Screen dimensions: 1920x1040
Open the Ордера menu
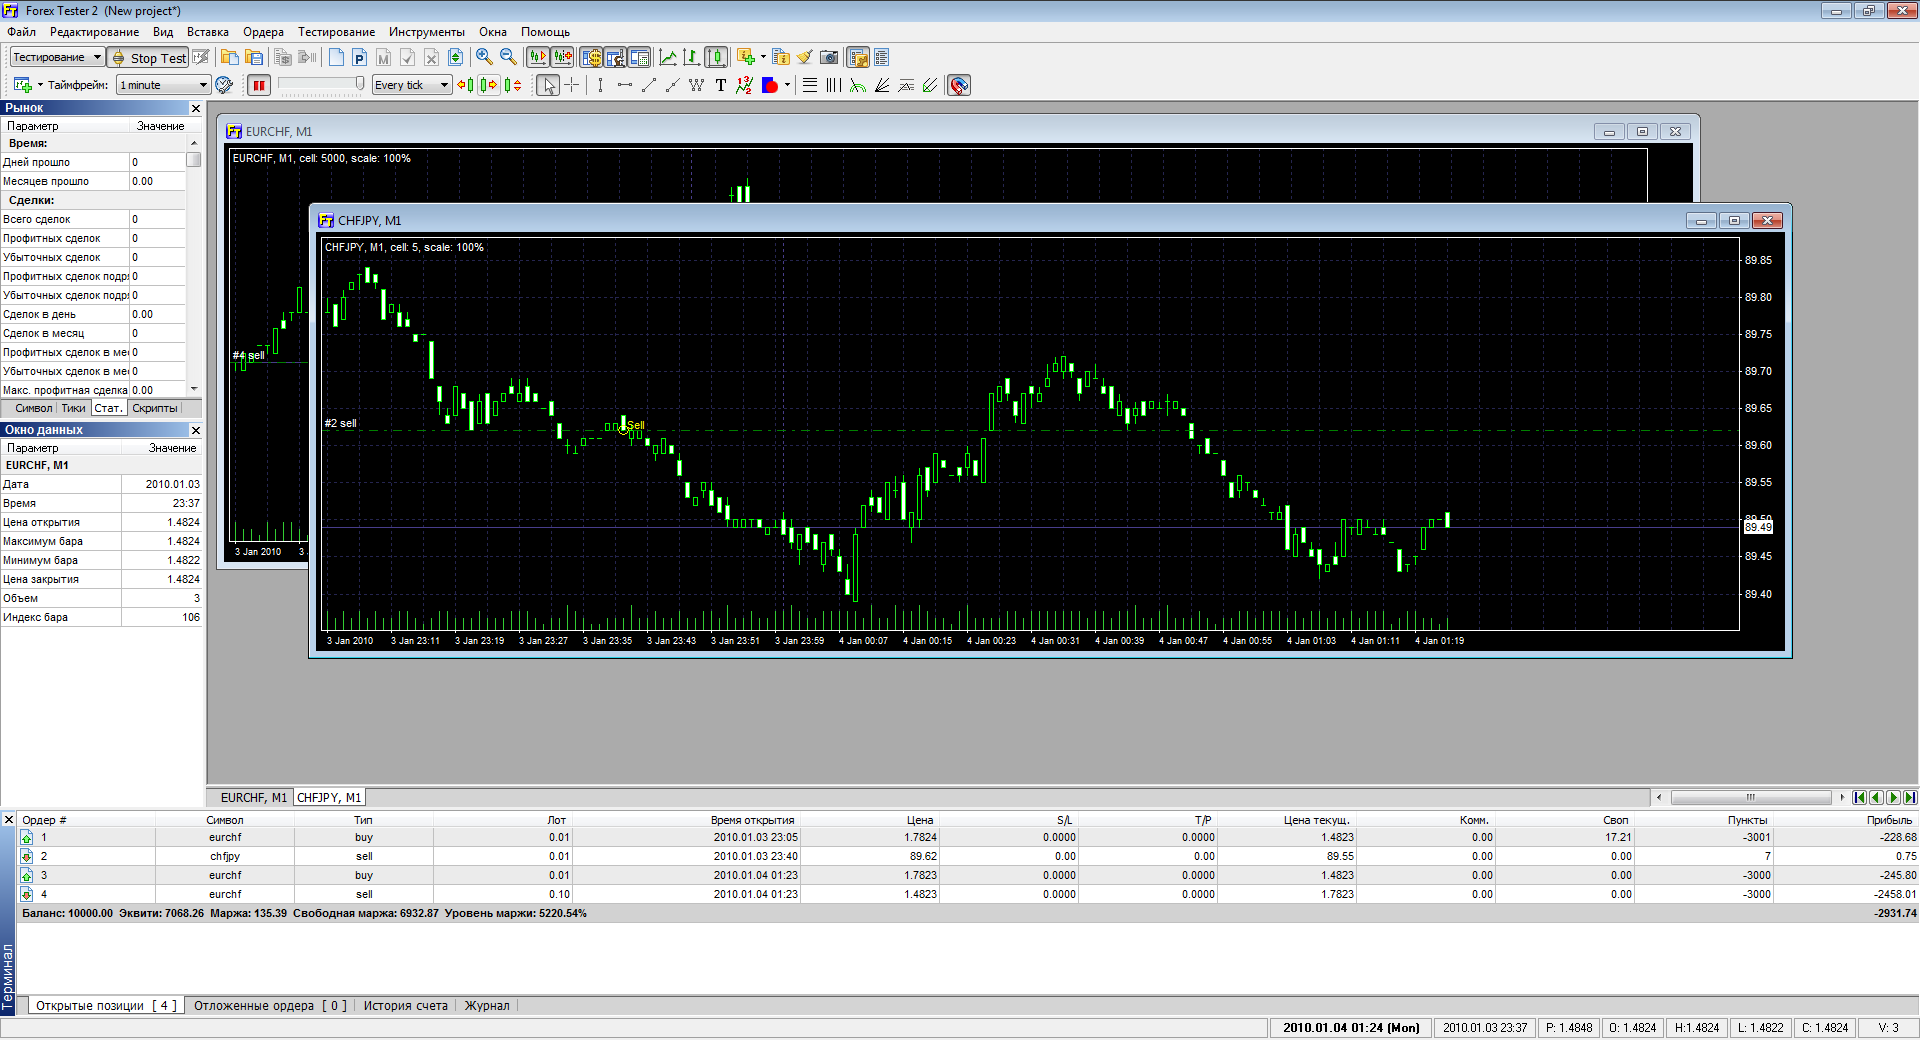(263, 32)
